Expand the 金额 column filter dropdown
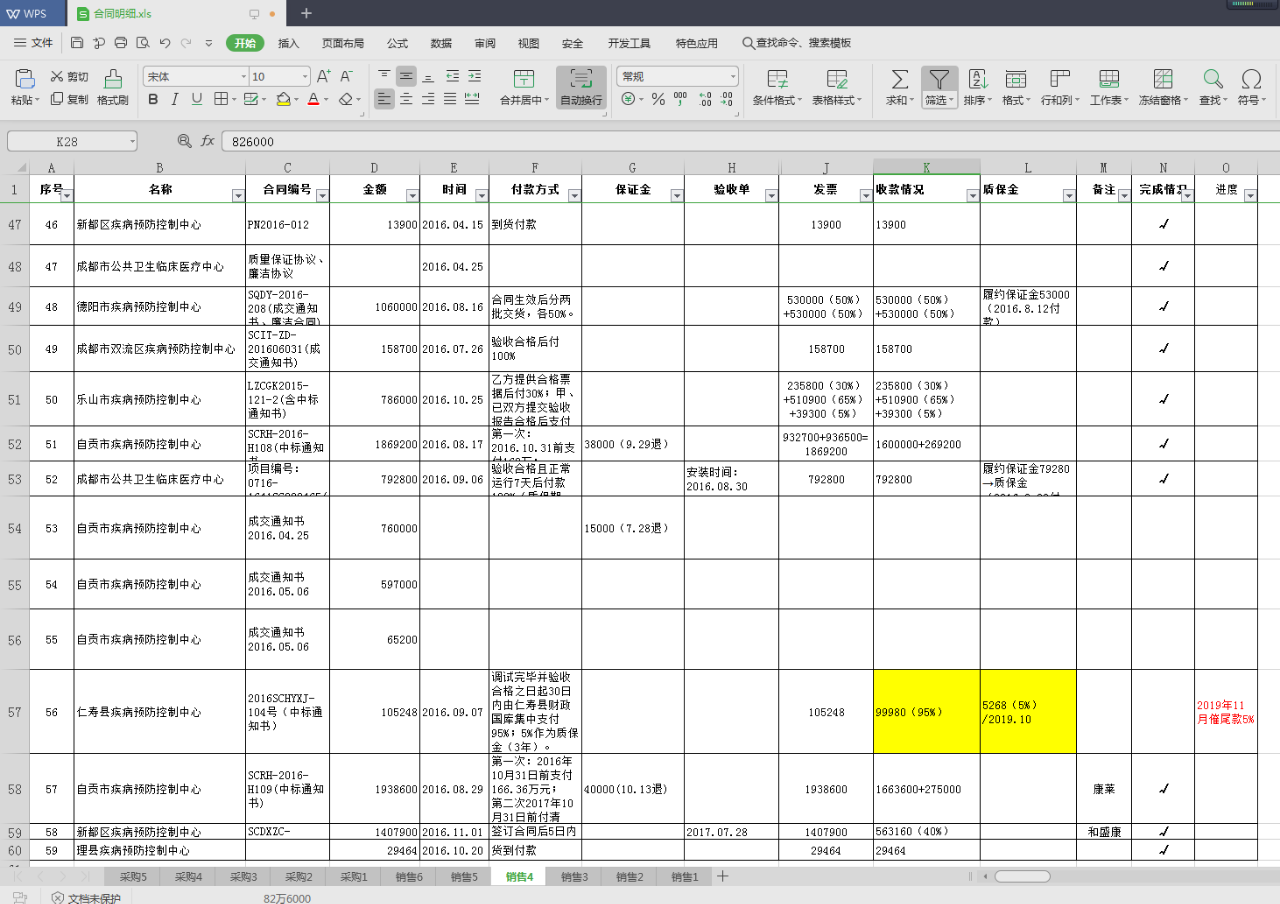Image resolution: width=1280 pixels, height=904 pixels. (x=412, y=196)
